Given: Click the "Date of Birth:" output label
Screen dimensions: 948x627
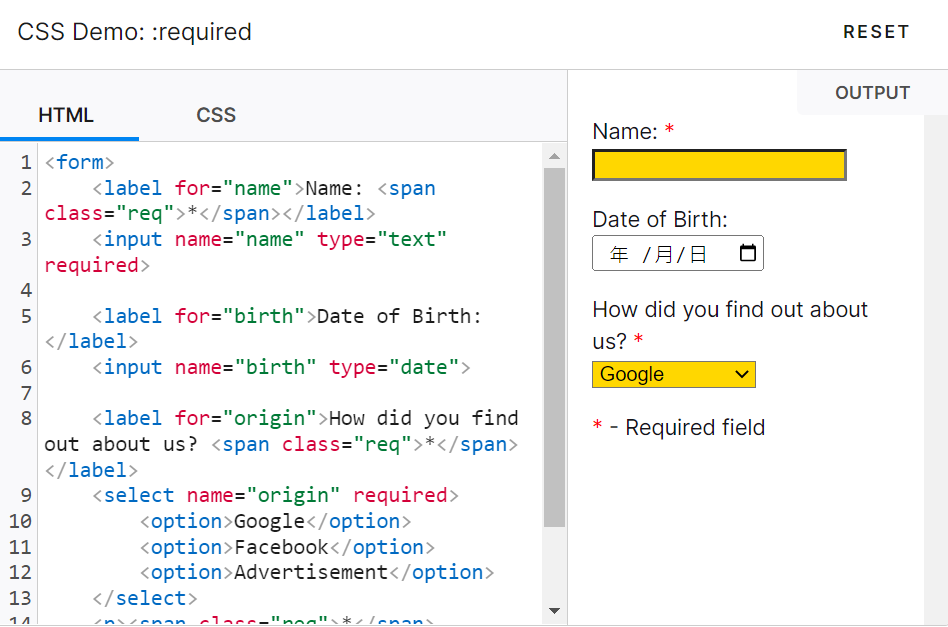Looking at the screenshot, I should (660, 220).
